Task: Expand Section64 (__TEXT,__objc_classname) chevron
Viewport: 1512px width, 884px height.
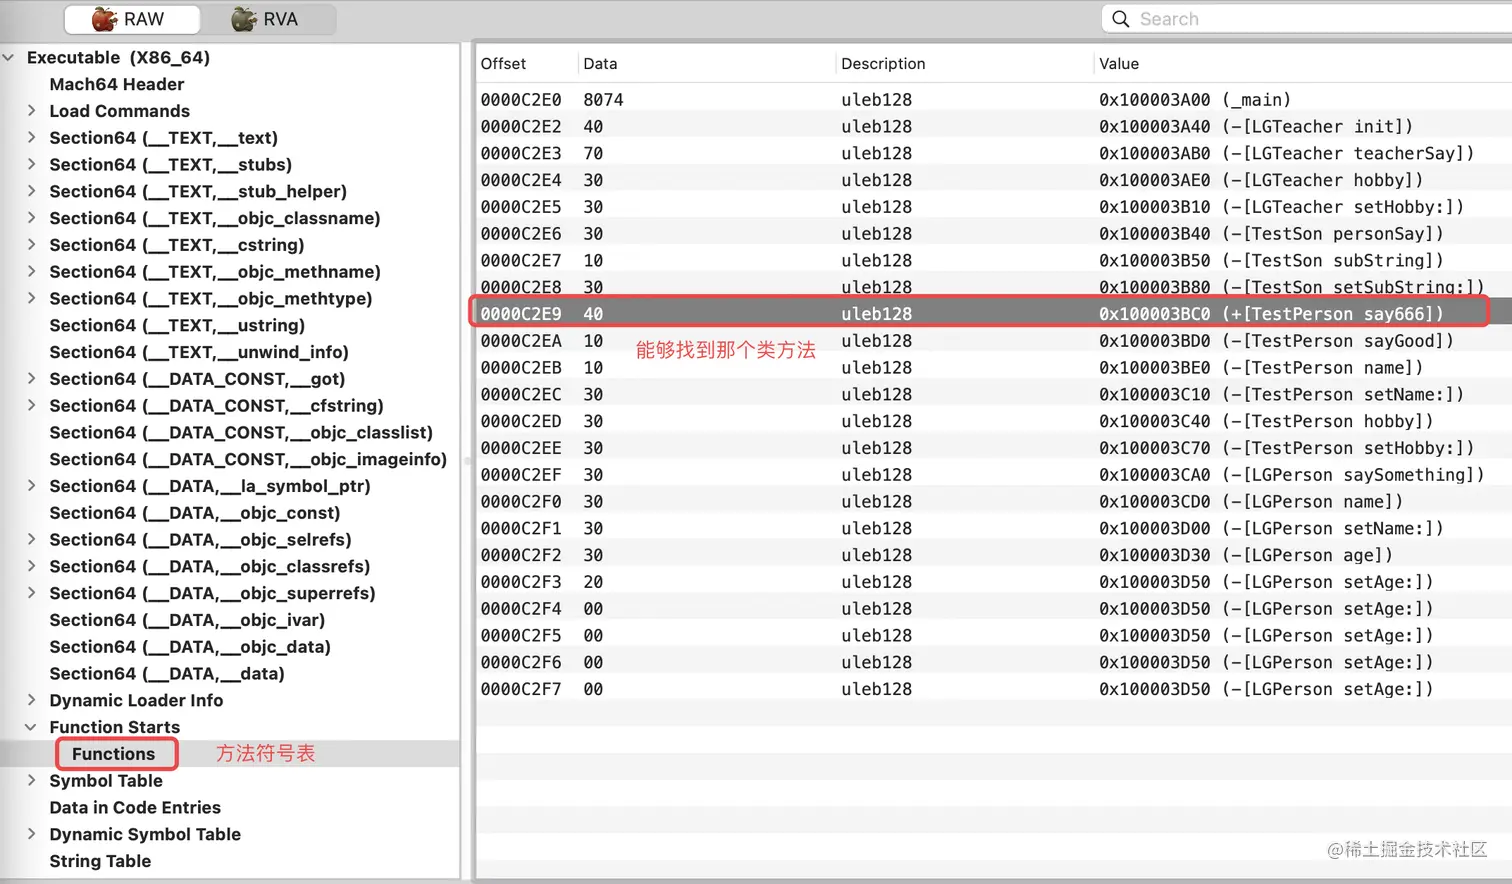Action: click(31, 218)
